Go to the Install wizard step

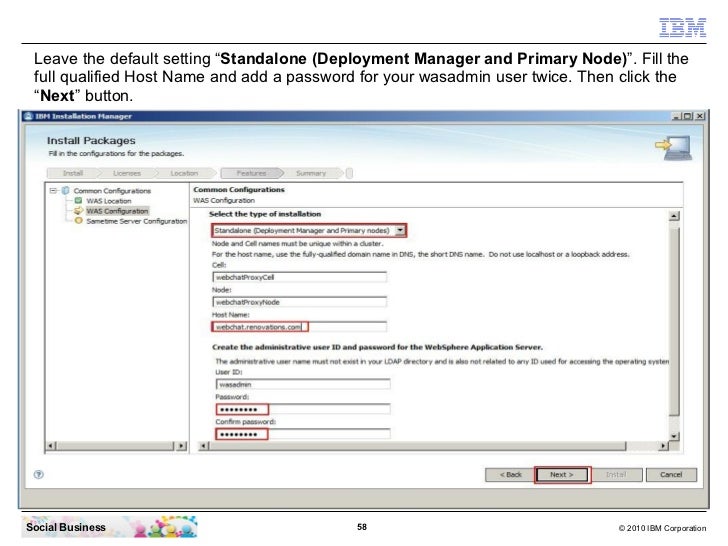pyautogui.click(x=73, y=173)
